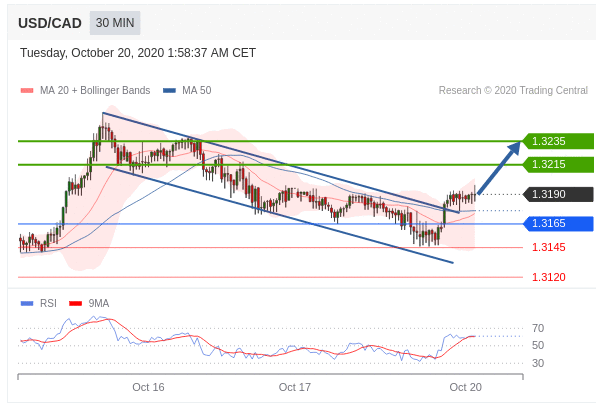The width and height of the screenshot is (596, 409).
Task: Toggle MA 20 + Bollinger Bands legend label
Action: (95, 90)
